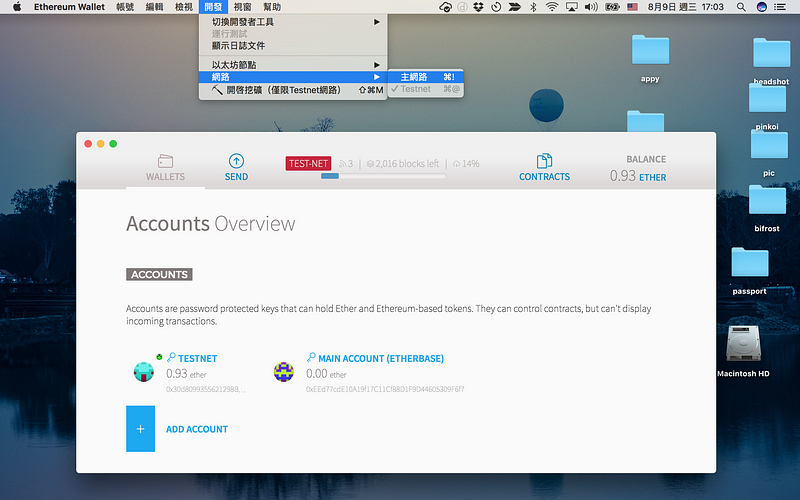The height and width of the screenshot is (500, 800).
Task: Open the Macintosh HD drive icon
Action: coord(742,345)
